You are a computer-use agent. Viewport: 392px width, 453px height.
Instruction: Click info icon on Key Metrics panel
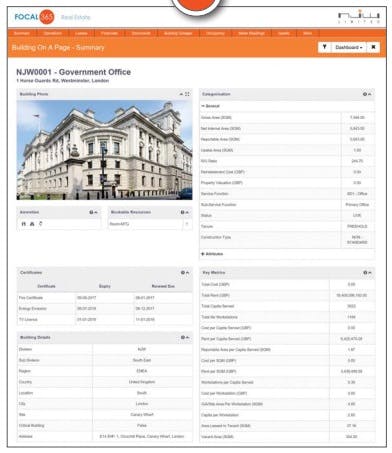pos(365,273)
